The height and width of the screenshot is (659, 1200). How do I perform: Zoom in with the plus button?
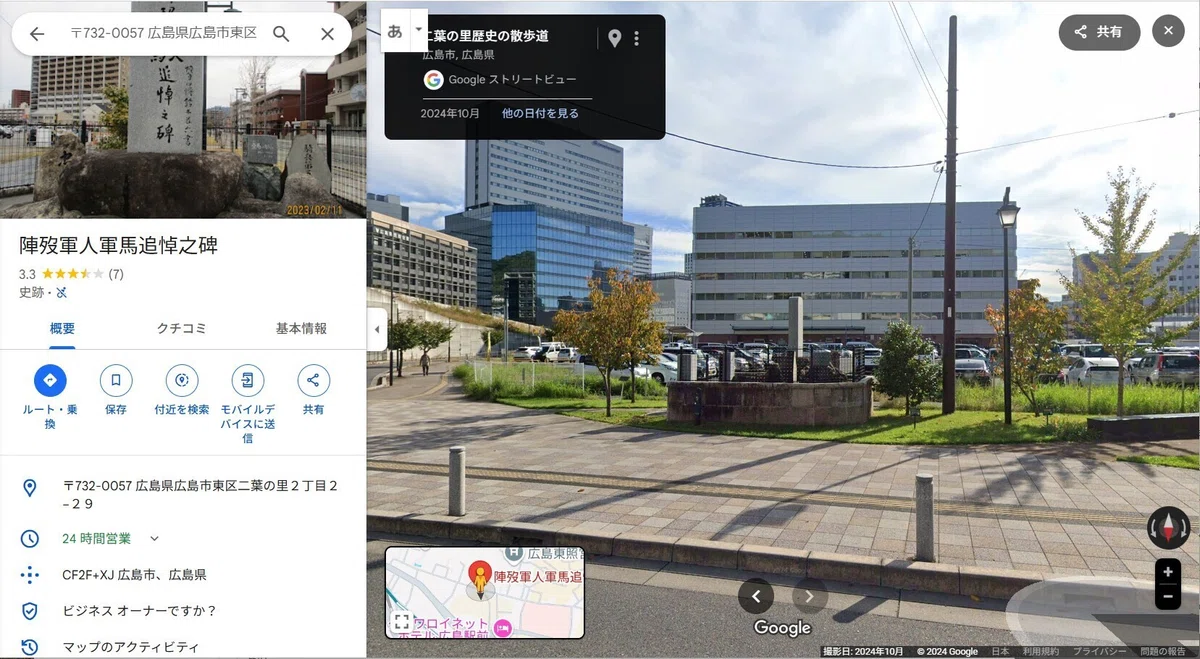[1168, 573]
